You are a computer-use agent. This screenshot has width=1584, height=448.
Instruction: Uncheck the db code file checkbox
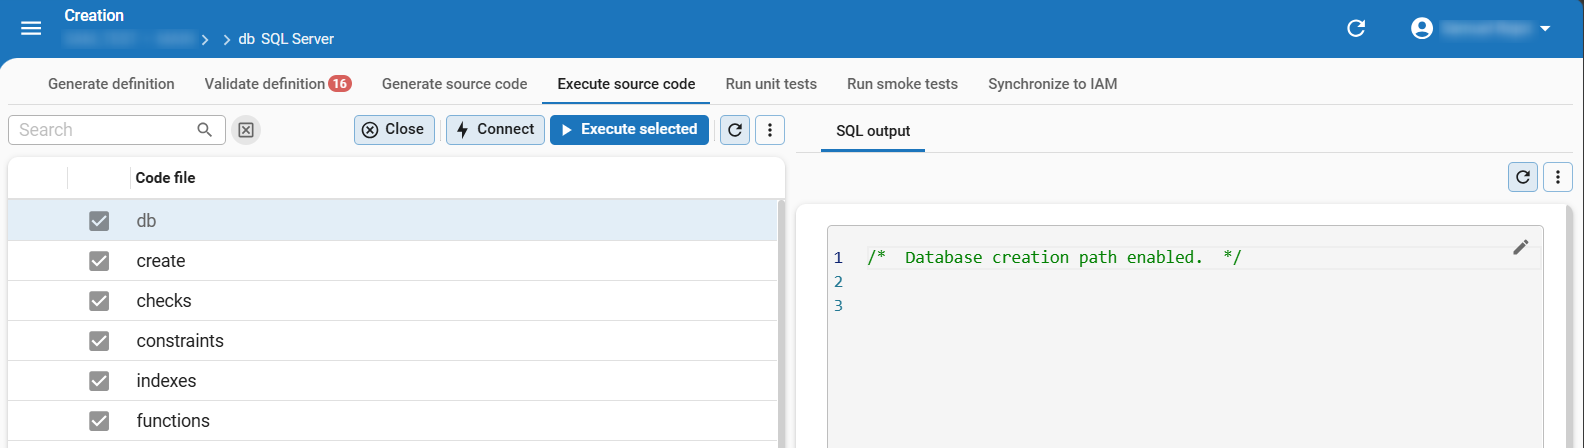point(99,221)
